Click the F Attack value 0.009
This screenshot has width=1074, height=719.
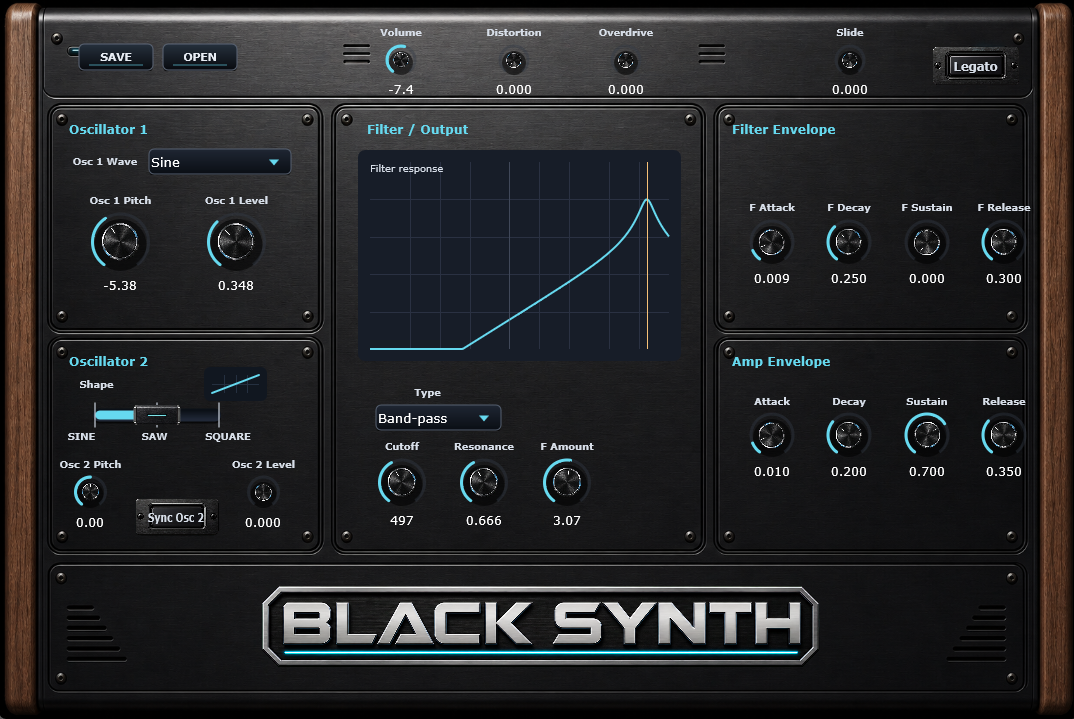click(x=771, y=279)
